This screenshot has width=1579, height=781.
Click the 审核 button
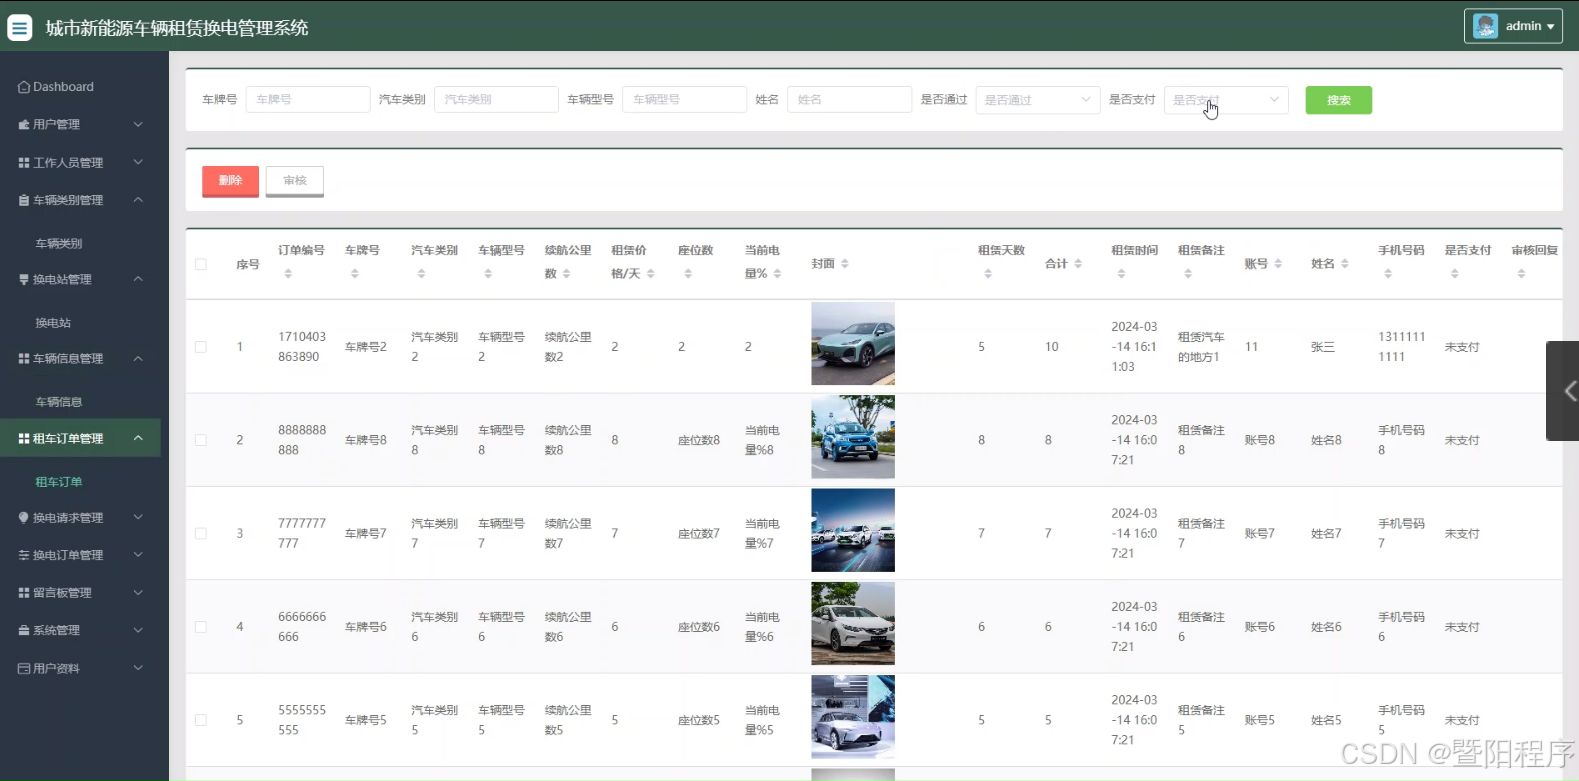295,181
